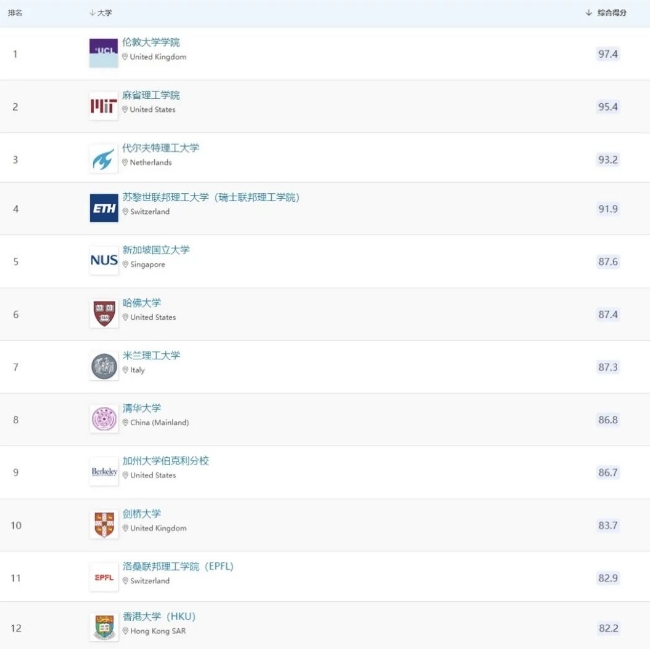Click the red EPFL logo

click(x=104, y=577)
